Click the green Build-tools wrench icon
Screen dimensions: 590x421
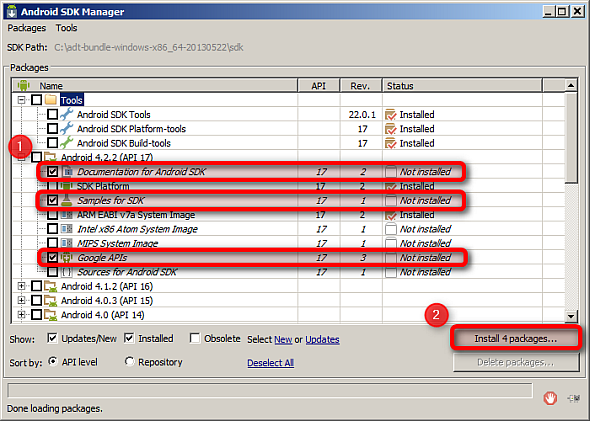[67, 143]
